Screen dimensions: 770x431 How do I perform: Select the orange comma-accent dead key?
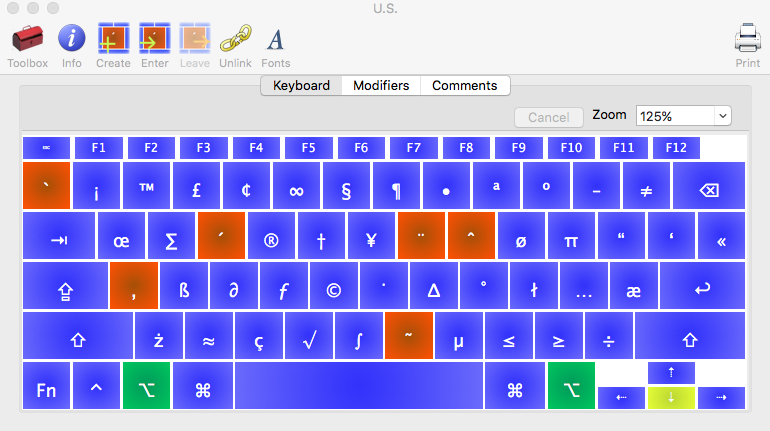[134, 286]
